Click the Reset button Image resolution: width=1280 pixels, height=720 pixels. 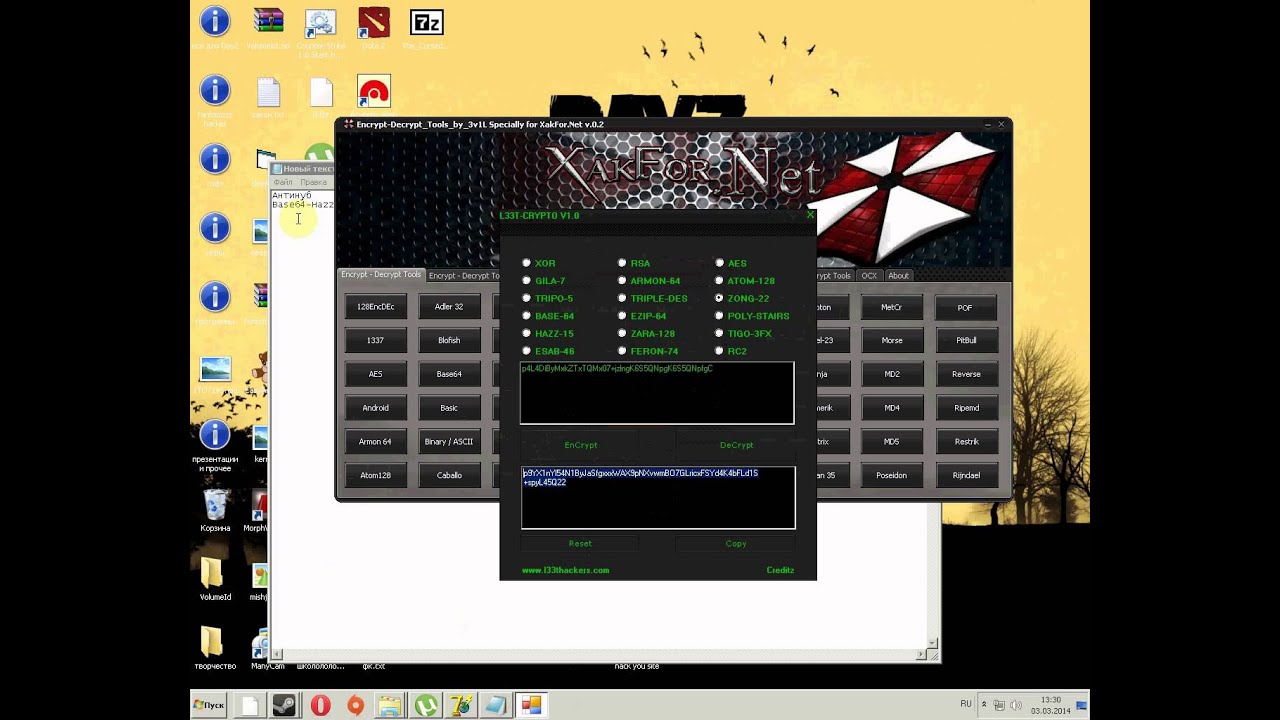tap(580, 543)
